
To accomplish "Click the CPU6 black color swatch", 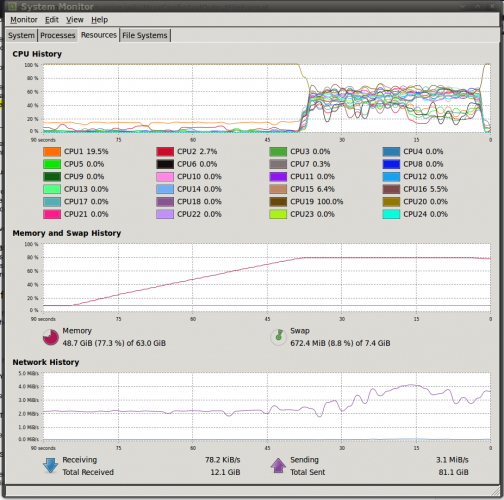I will pyautogui.click(x=165, y=164).
